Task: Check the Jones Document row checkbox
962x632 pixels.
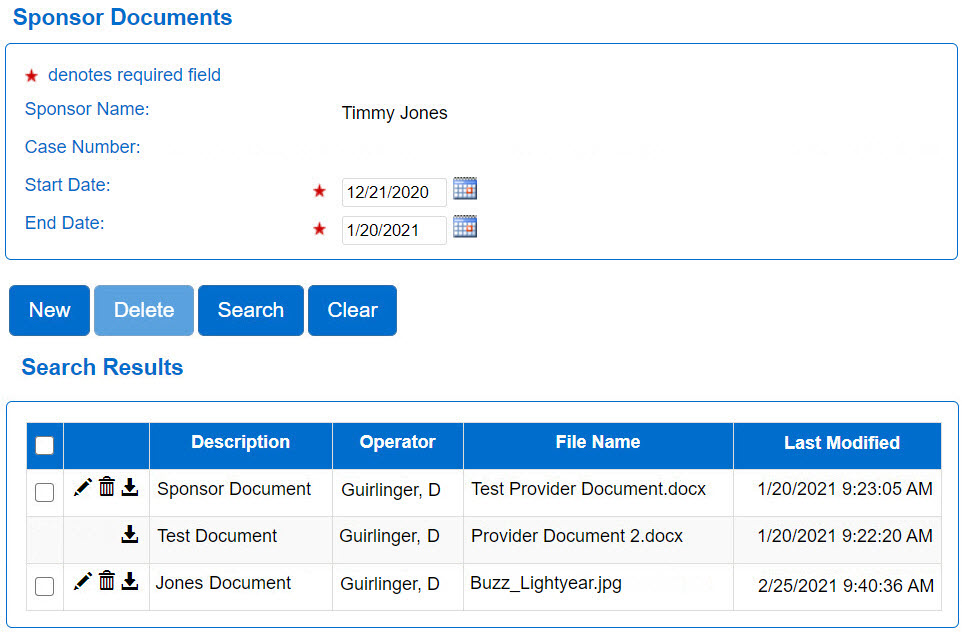Action: (44, 586)
